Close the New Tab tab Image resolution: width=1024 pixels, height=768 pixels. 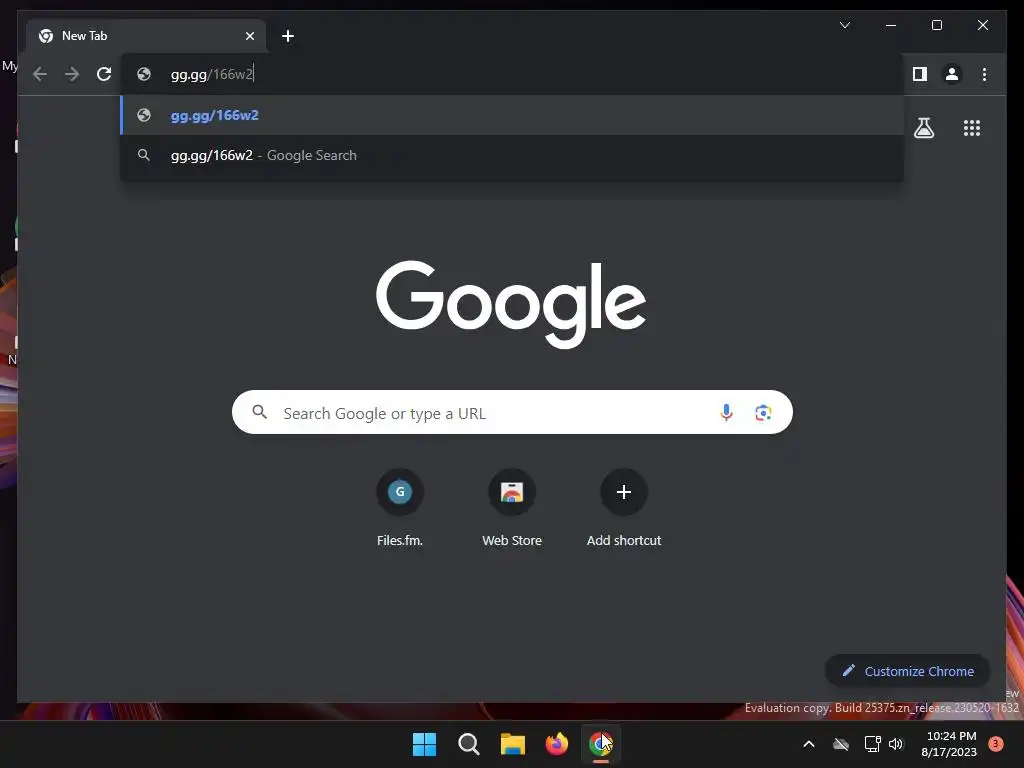coord(249,36)
